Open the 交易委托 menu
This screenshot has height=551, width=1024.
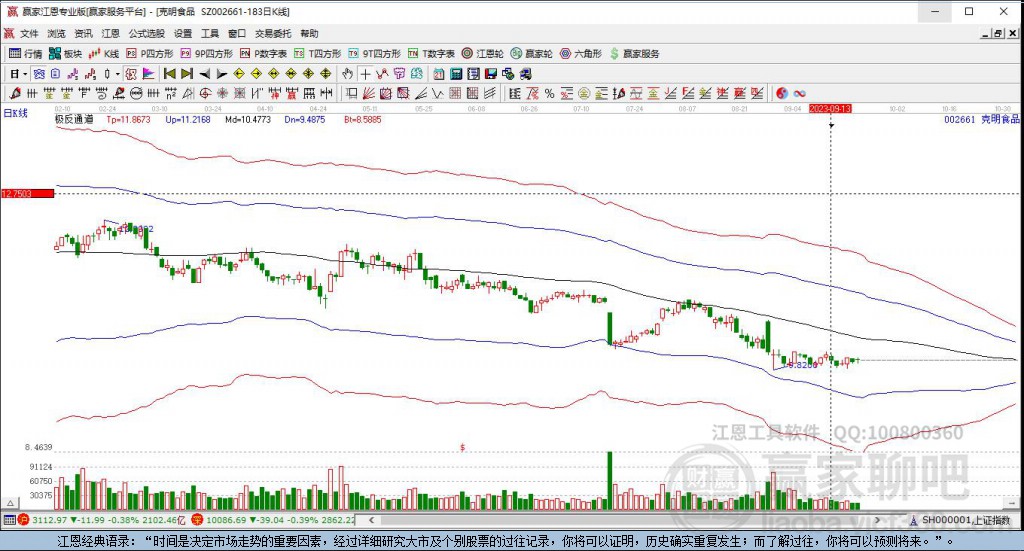tap(273, 33)
